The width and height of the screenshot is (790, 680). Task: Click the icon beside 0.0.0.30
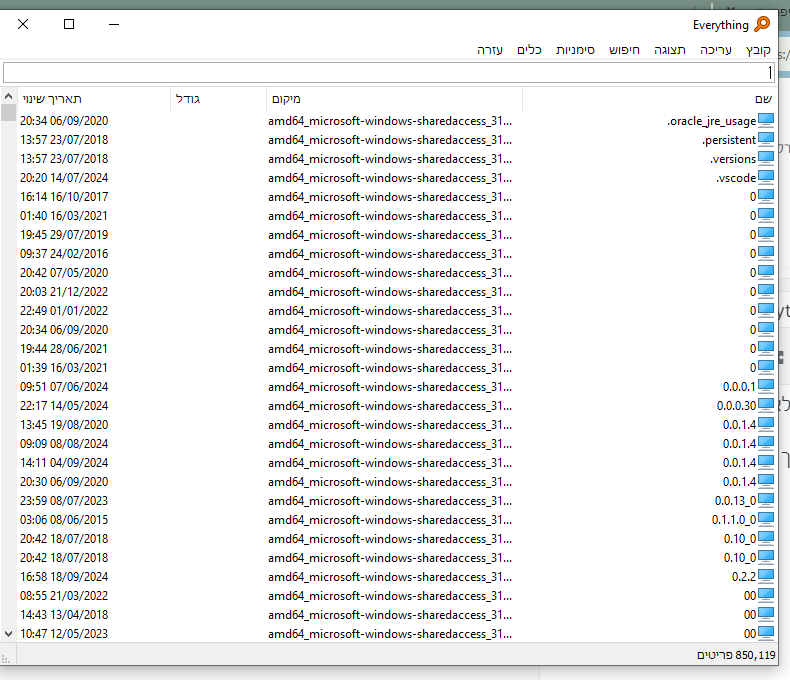tap(766, 405)
